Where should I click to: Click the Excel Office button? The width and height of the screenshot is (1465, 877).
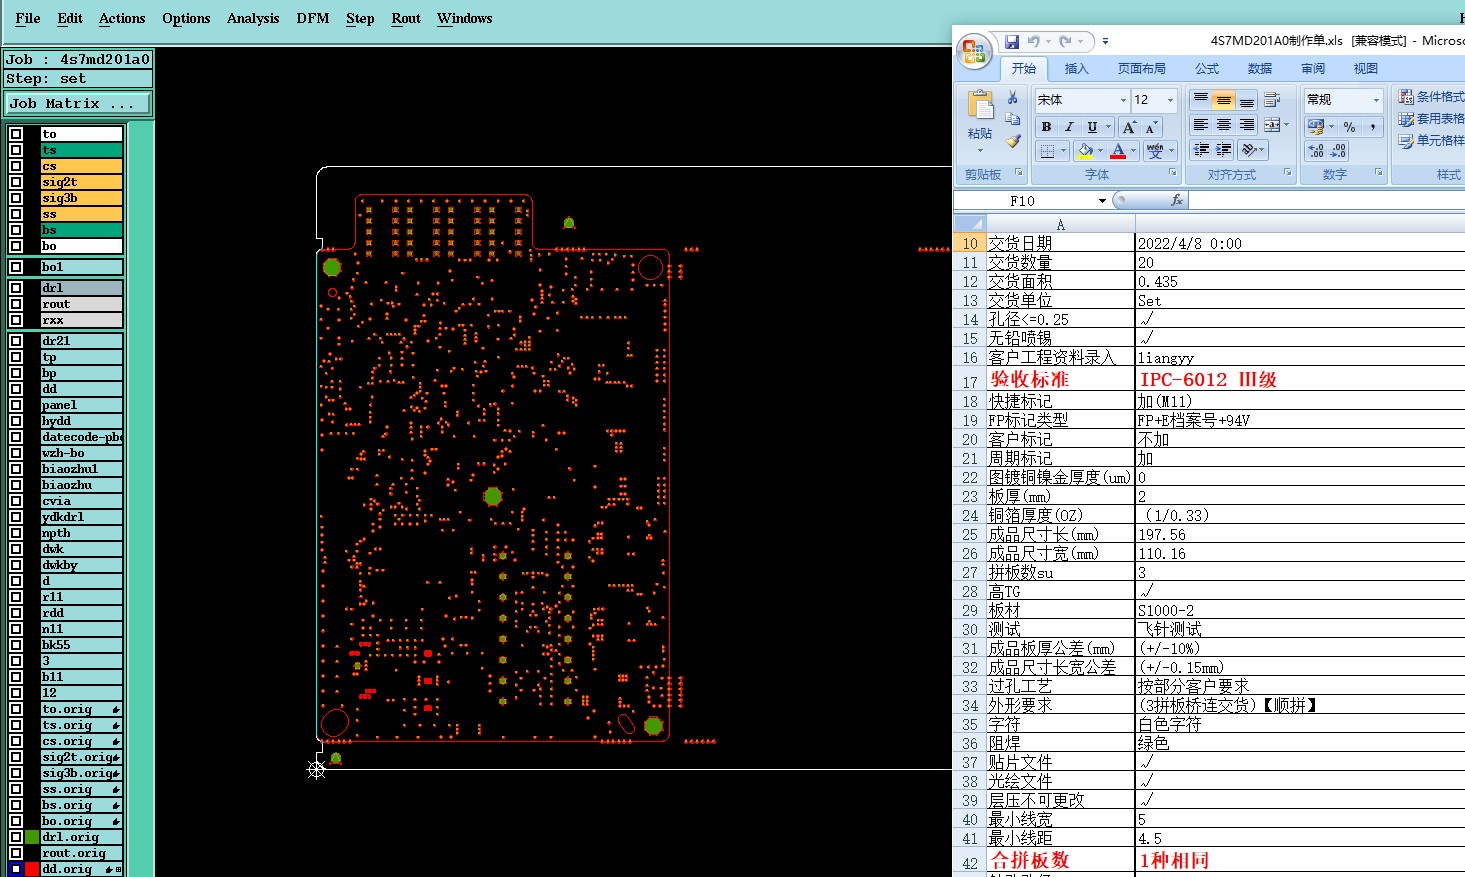(973, 51)
